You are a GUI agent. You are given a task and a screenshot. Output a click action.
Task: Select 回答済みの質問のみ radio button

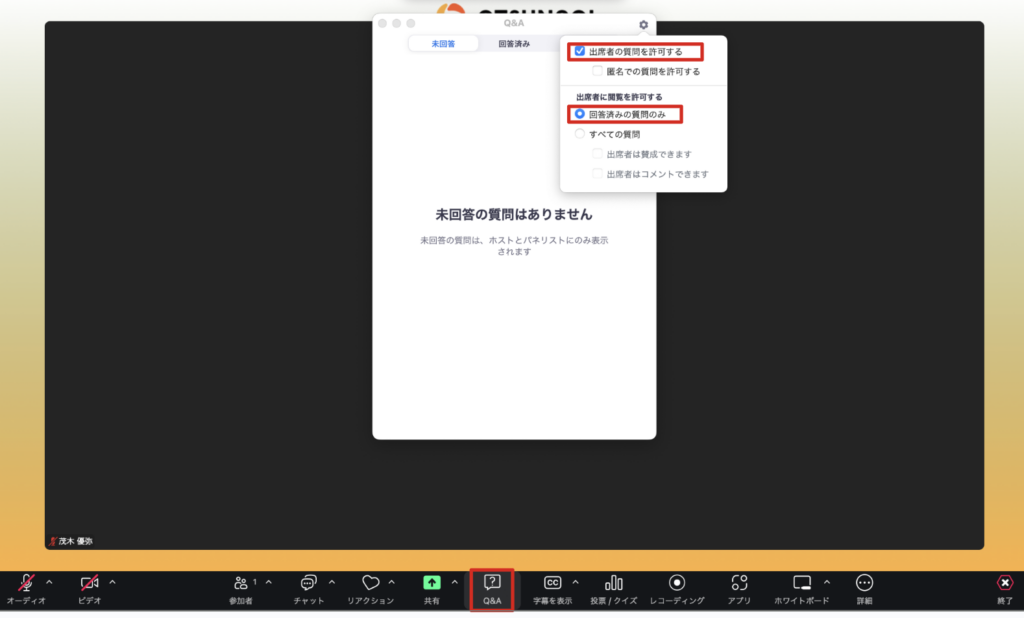580,115
